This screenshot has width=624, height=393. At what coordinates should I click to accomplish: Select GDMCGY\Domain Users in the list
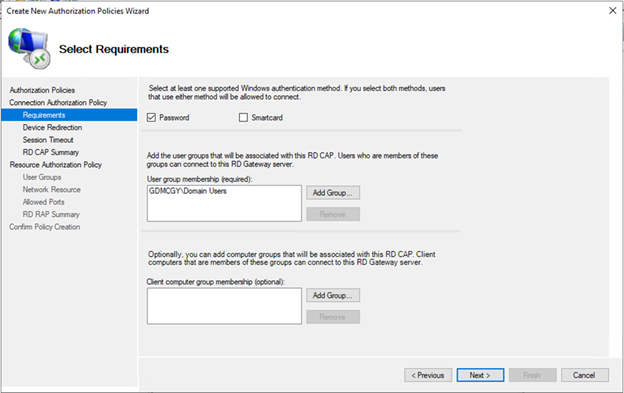pyautogui.click(x=188, y=191)
